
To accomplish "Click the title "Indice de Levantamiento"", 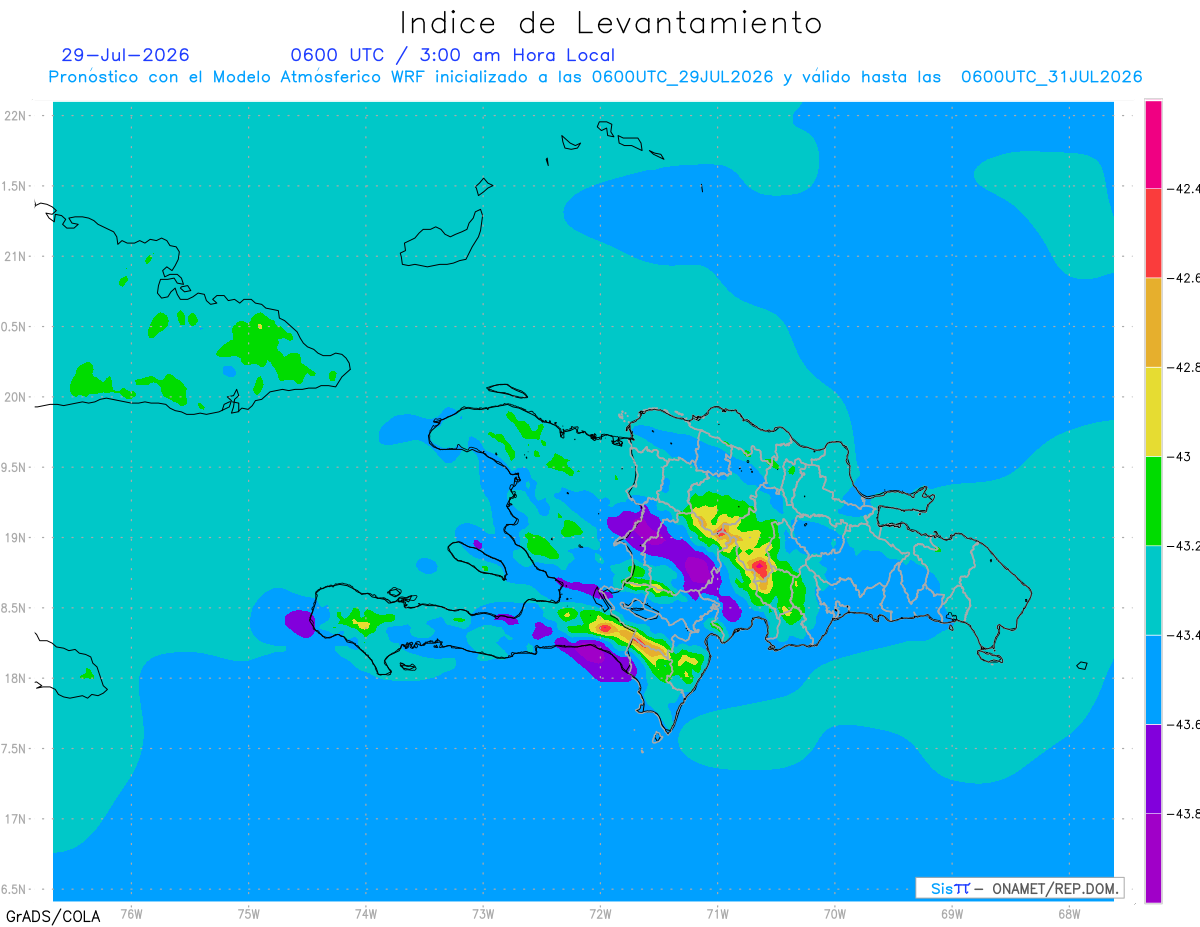I will 611,22.
